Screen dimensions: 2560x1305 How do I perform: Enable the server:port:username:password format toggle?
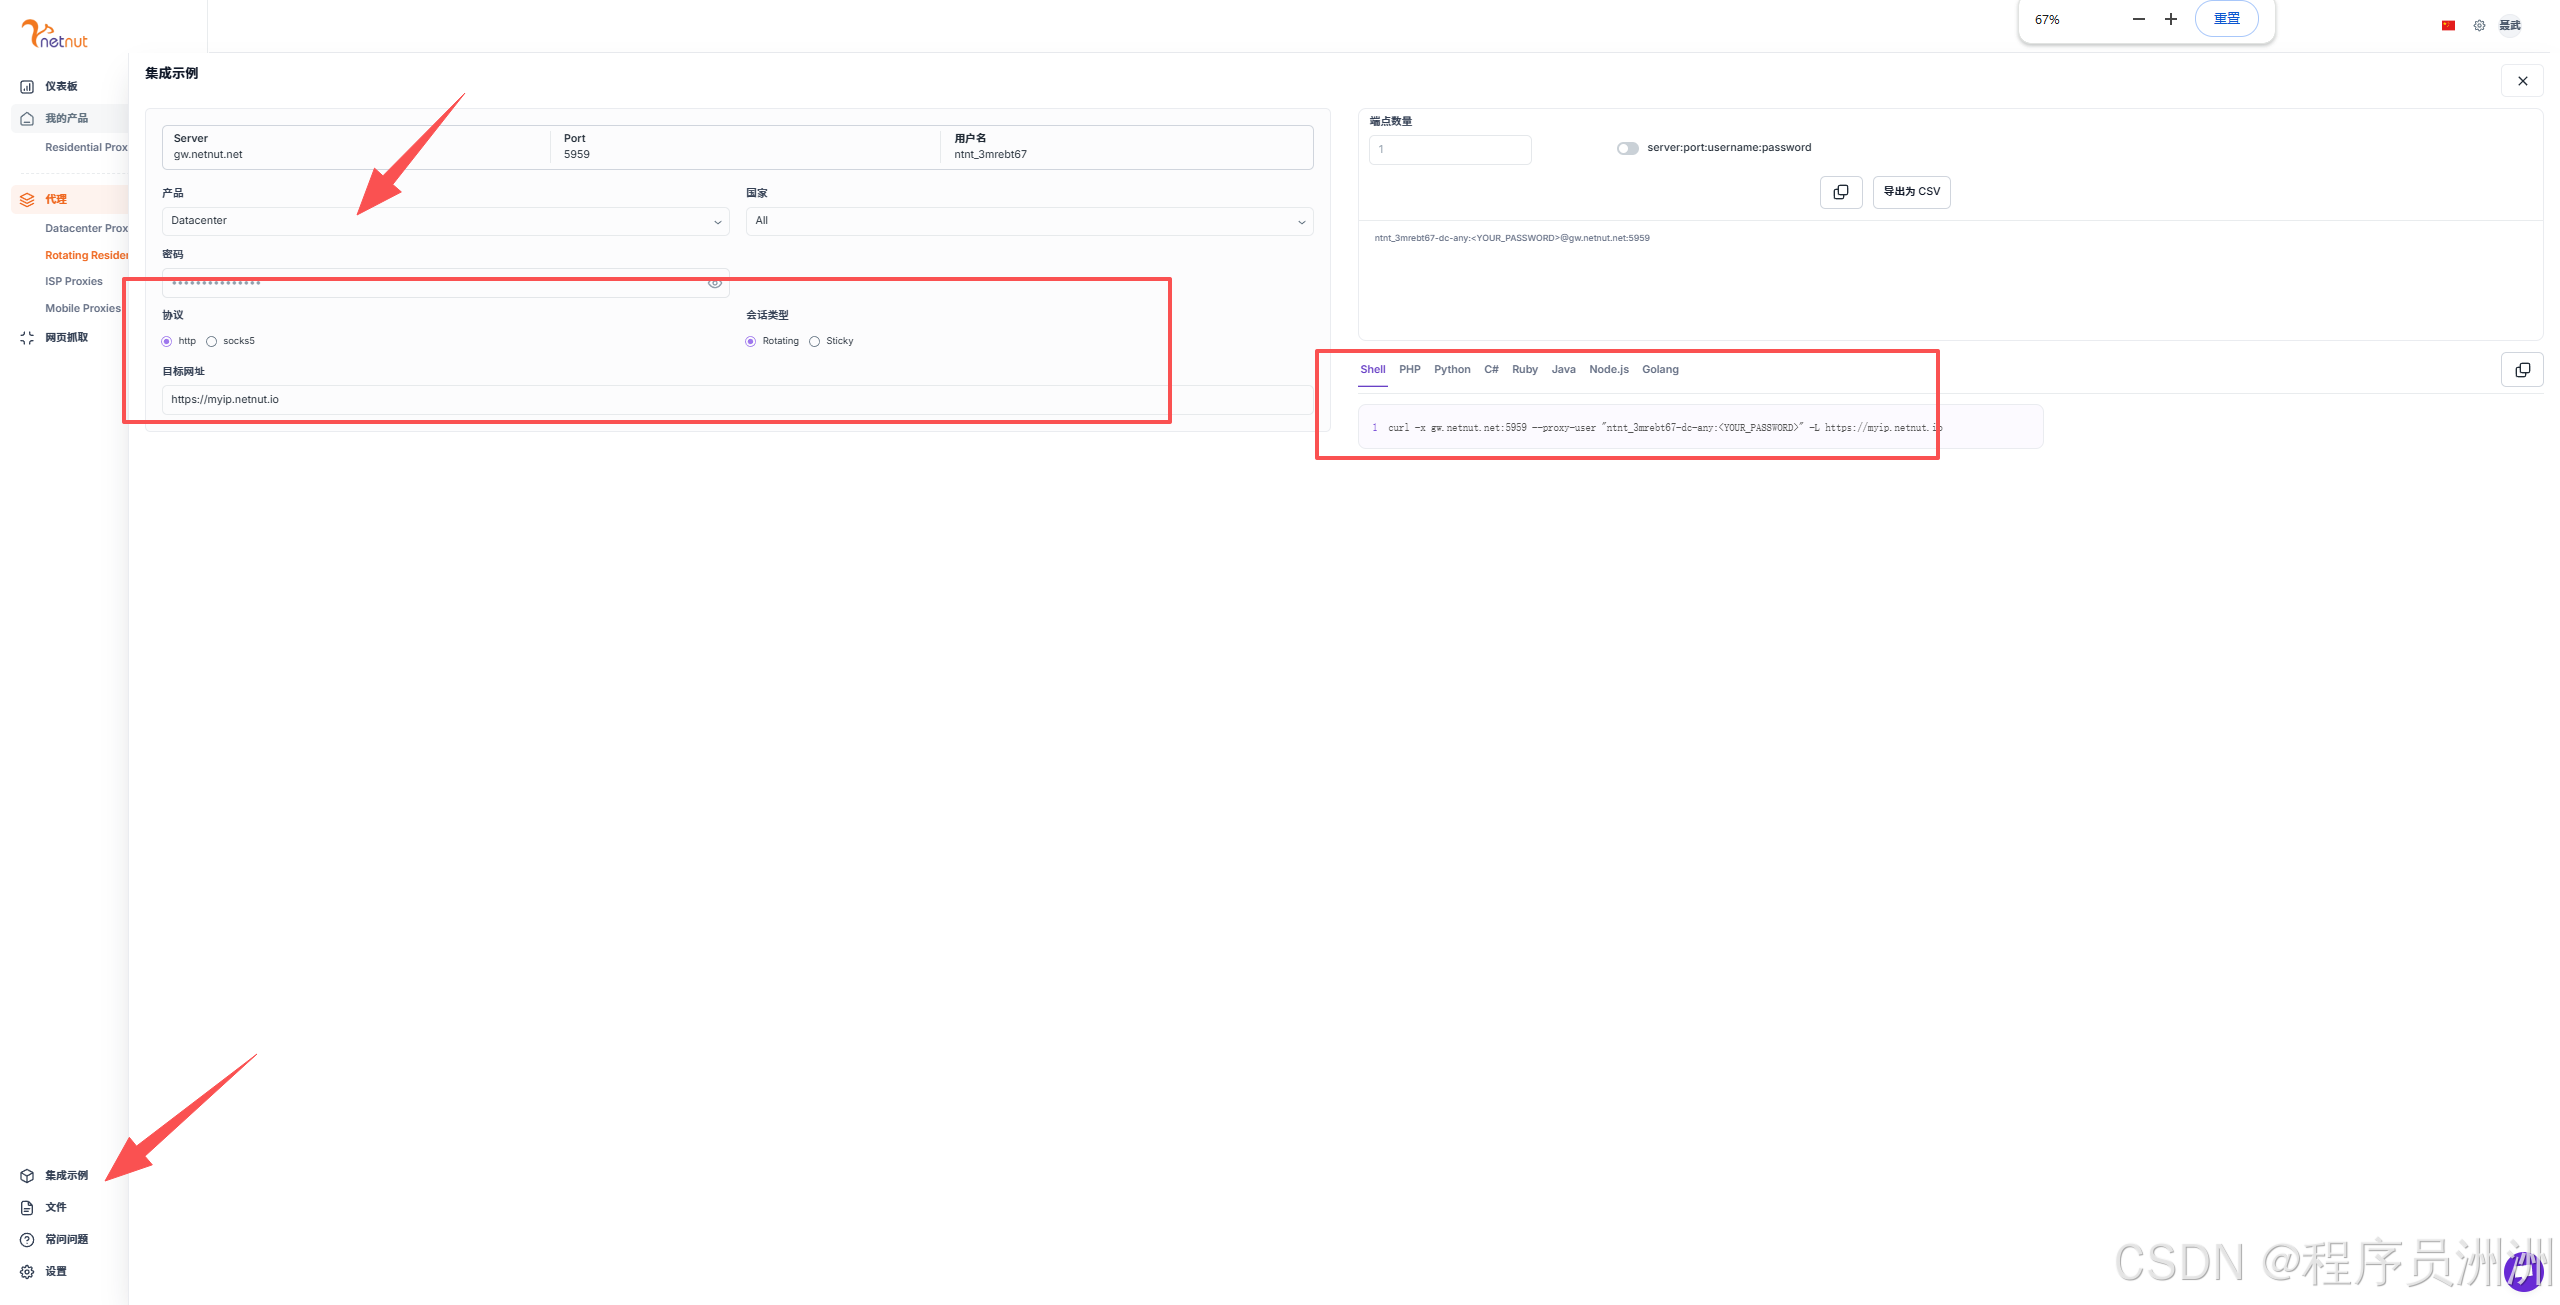(1627, 149)
